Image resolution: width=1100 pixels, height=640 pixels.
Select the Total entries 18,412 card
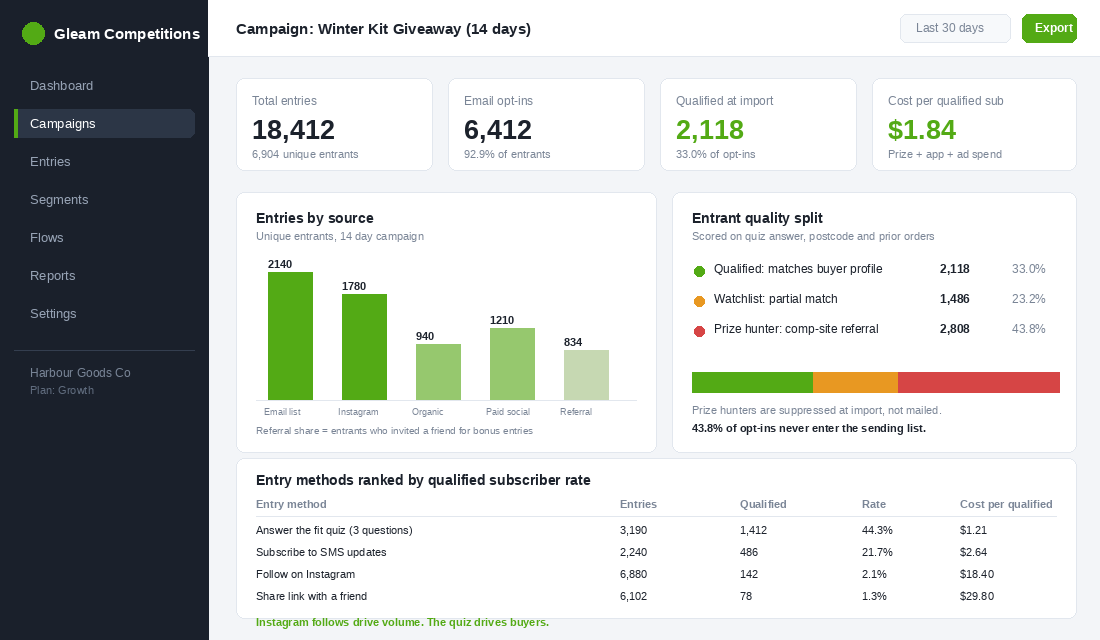pos(334,124)
